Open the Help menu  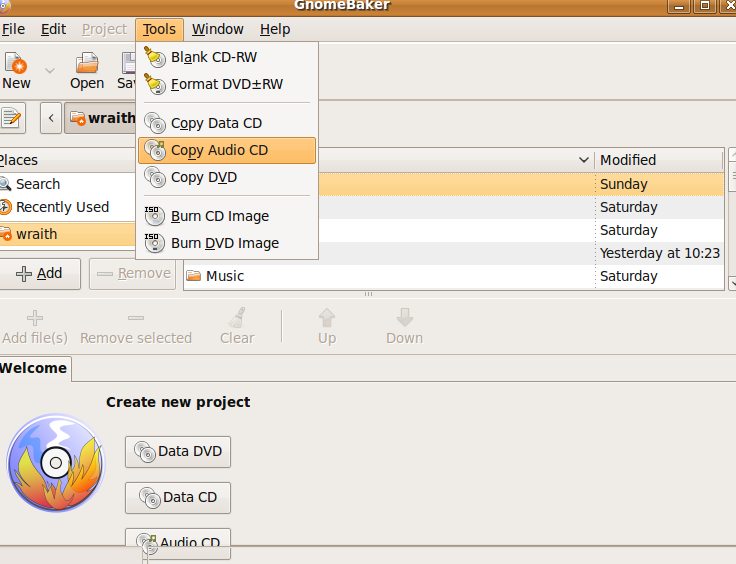click(x=275, y=29)
